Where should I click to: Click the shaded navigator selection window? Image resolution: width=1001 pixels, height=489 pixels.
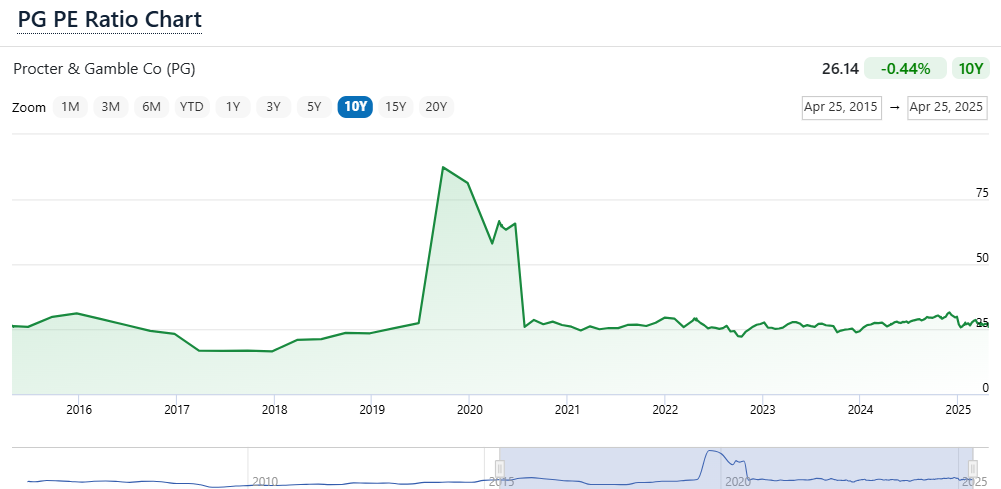coord(736,468)
